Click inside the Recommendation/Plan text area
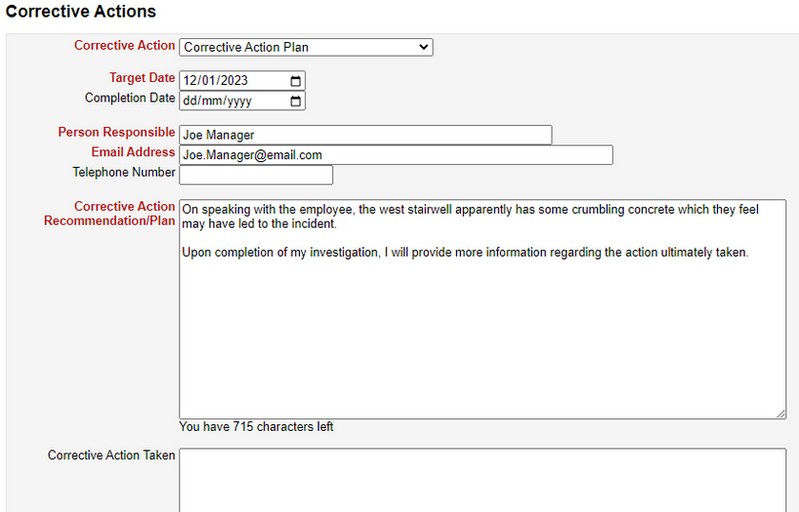This screenshot has width=799, height=512. pos(482,320)
